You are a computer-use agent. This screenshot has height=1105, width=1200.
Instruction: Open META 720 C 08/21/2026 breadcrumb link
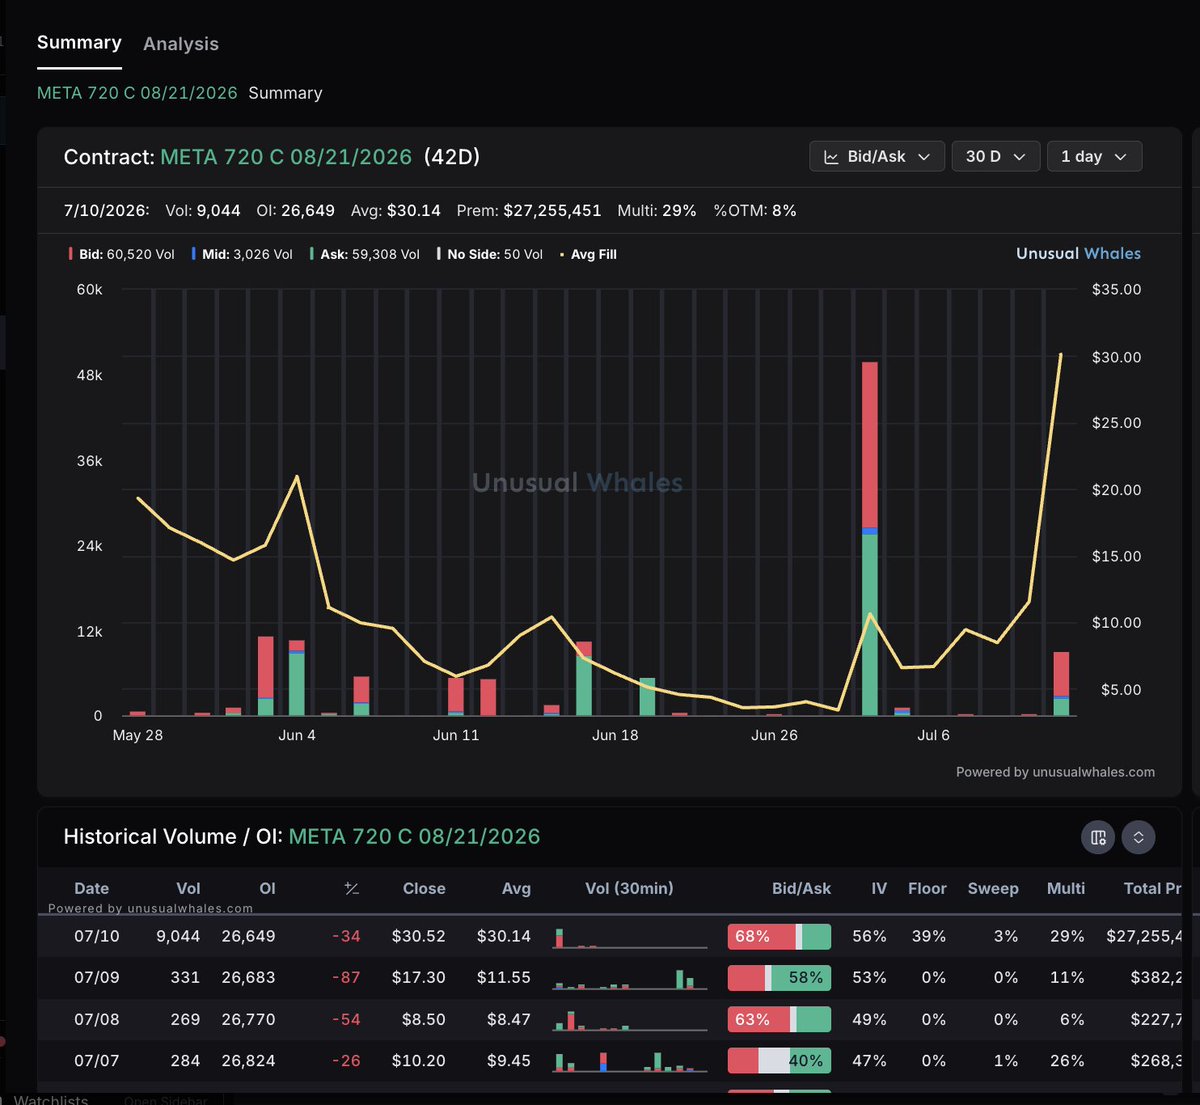137,93
